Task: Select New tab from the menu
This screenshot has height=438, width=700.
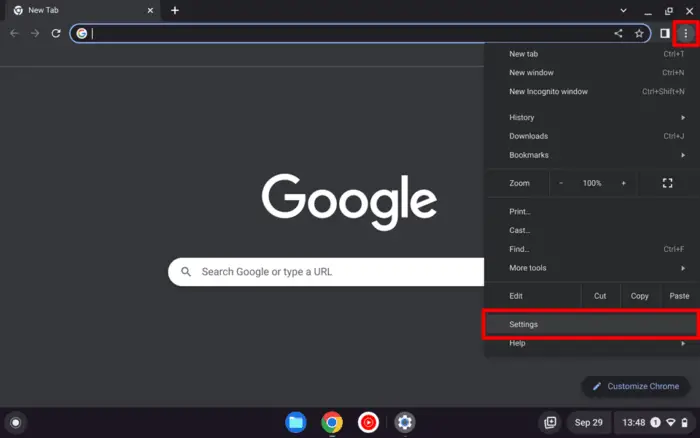Action: coord(592,54)
